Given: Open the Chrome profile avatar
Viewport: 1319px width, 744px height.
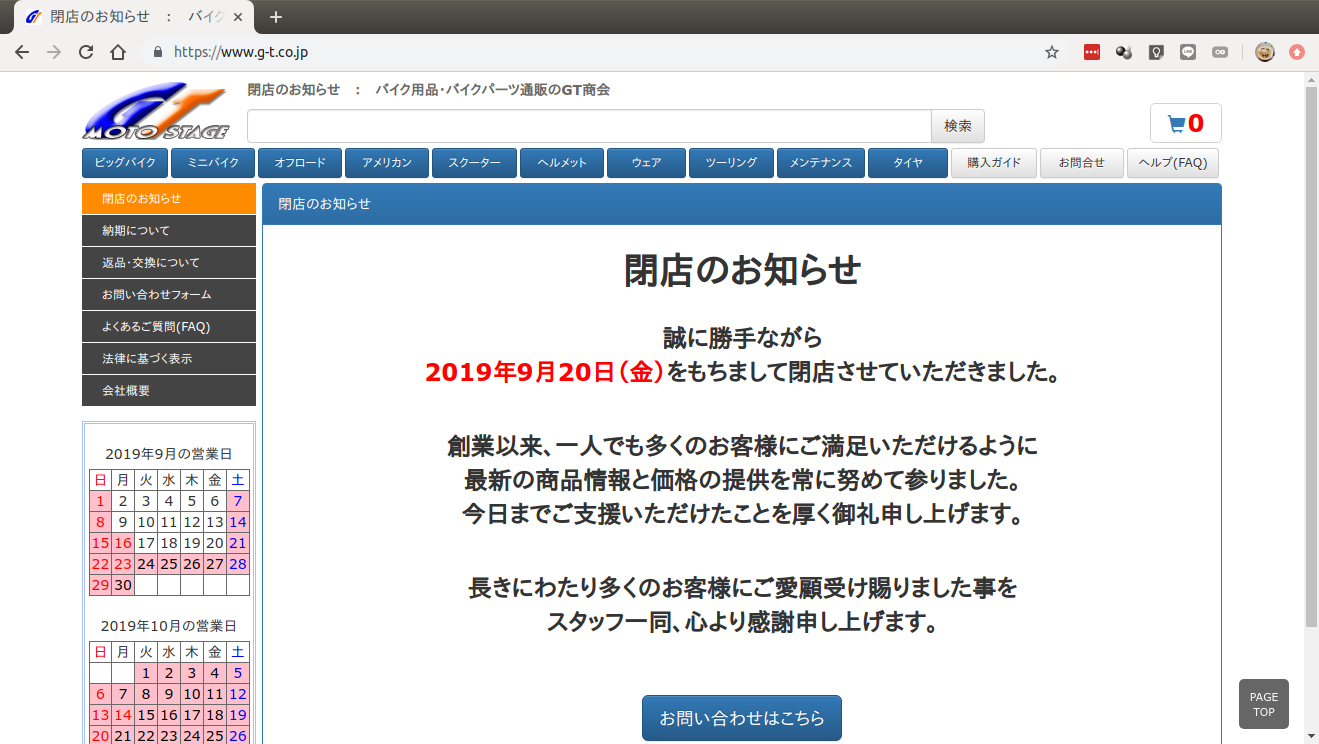Looking at the screenshot, I should 1264,52.
